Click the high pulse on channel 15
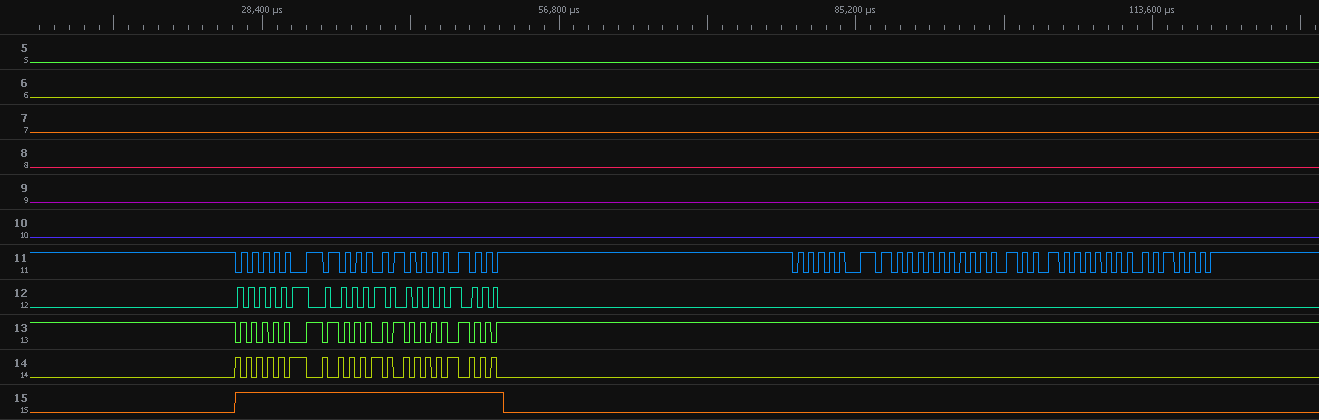The image size is (1319, 420). point(368,394)
